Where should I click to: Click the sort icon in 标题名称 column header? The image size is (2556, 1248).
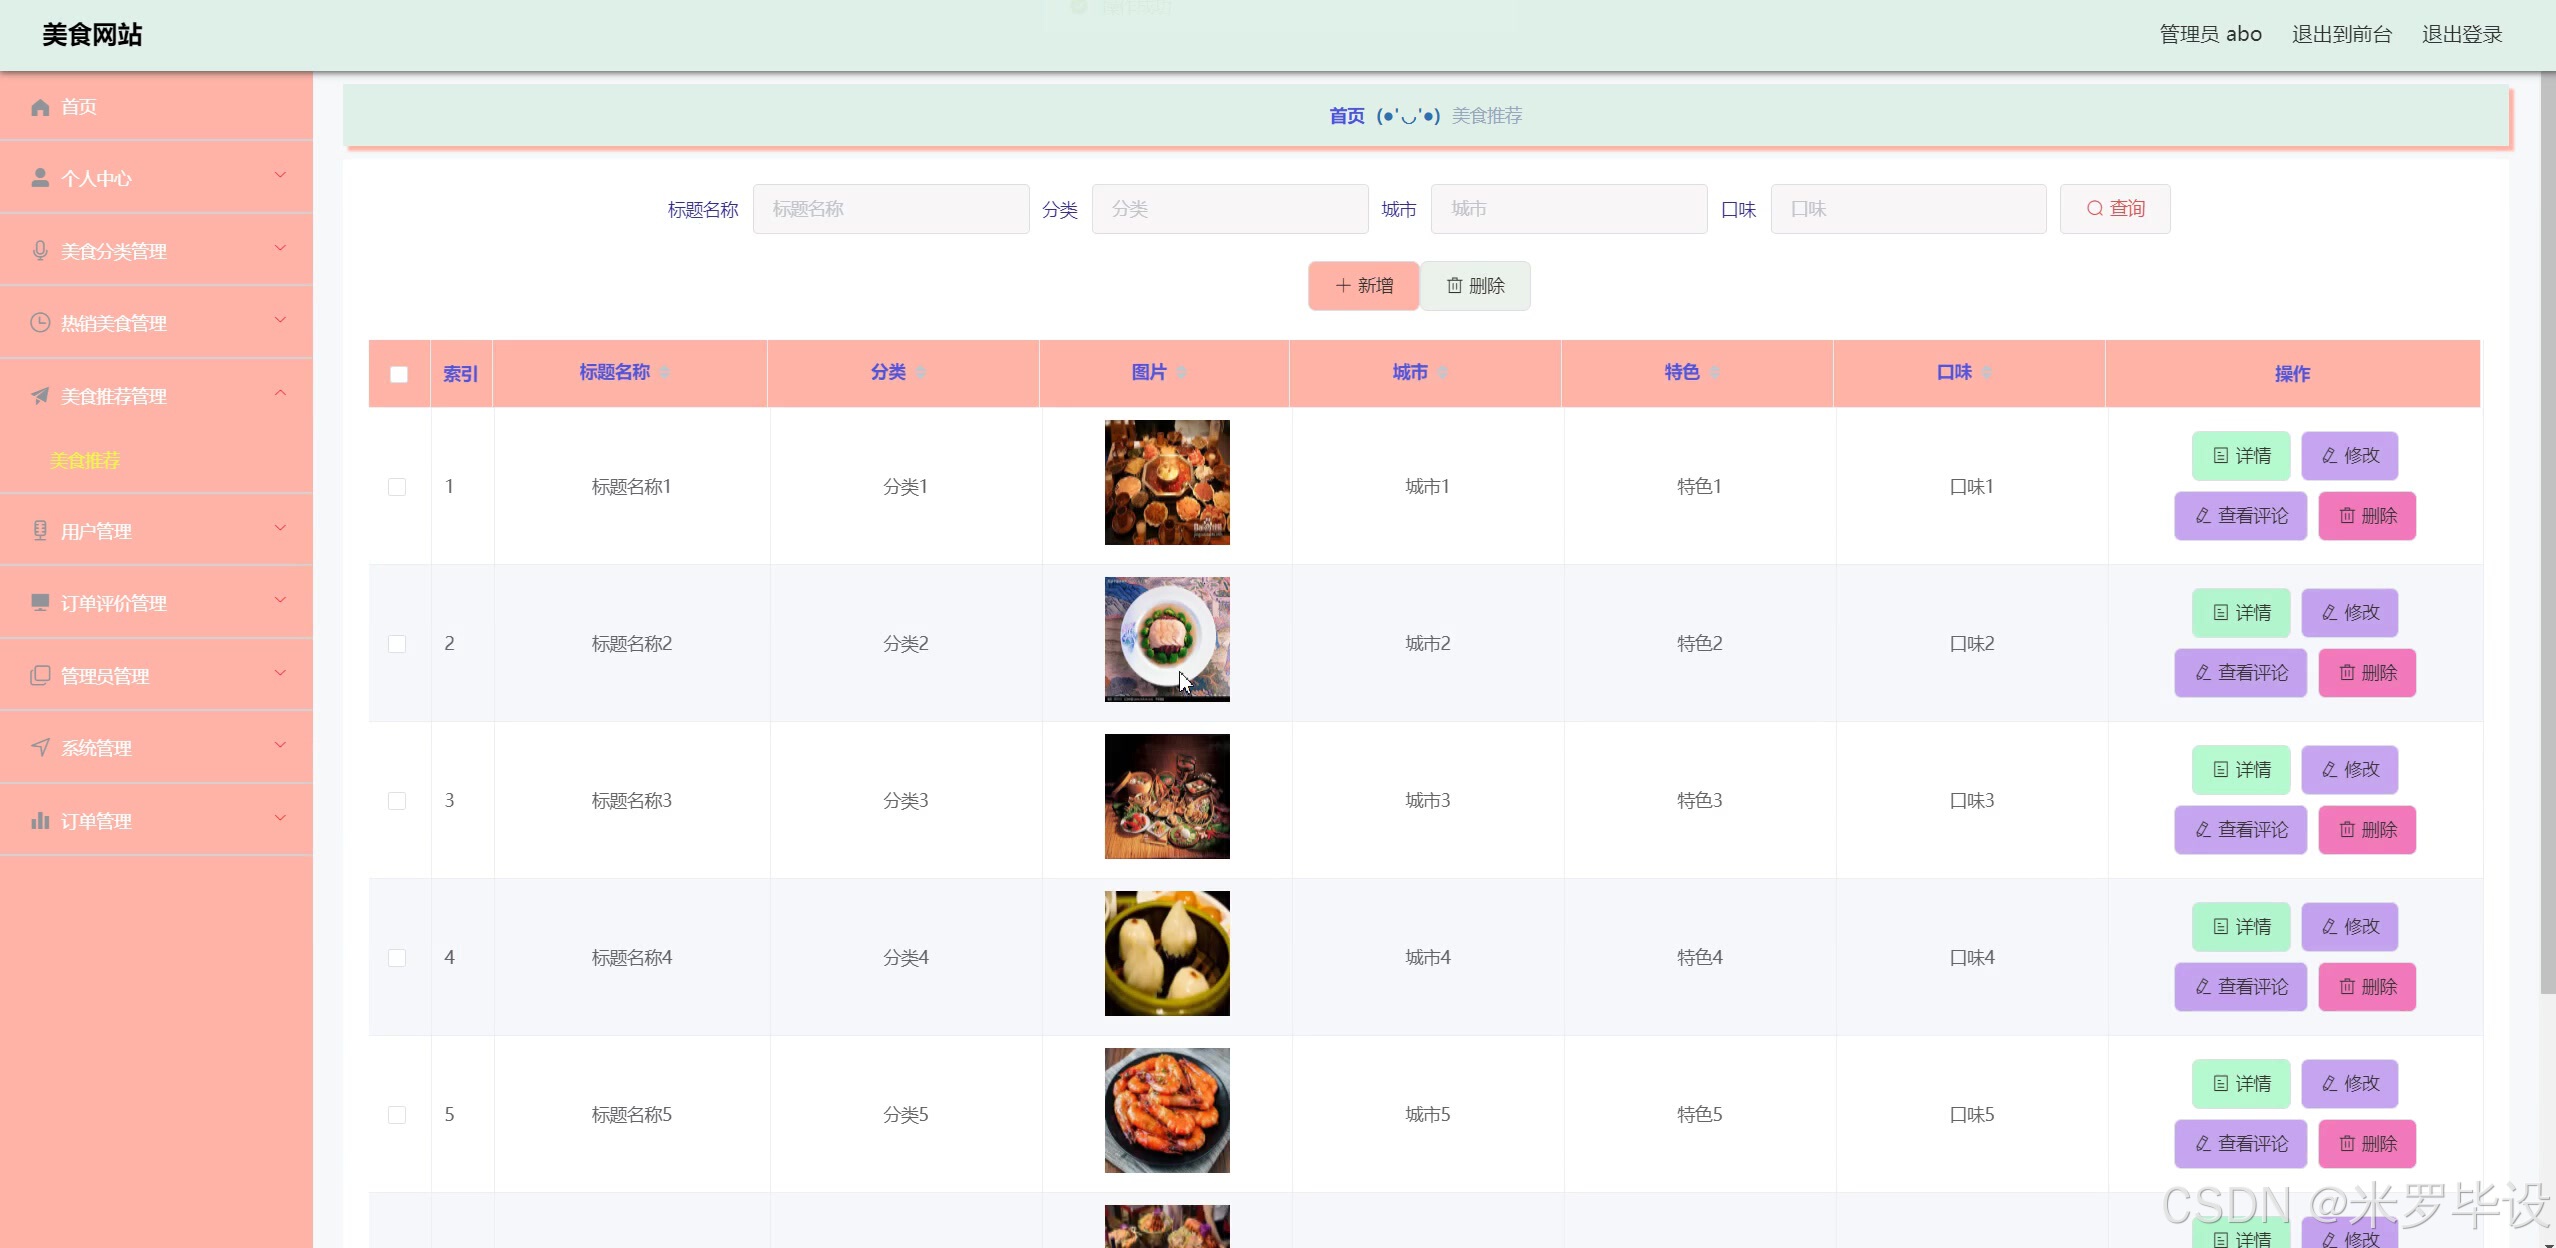coord(664,373)
